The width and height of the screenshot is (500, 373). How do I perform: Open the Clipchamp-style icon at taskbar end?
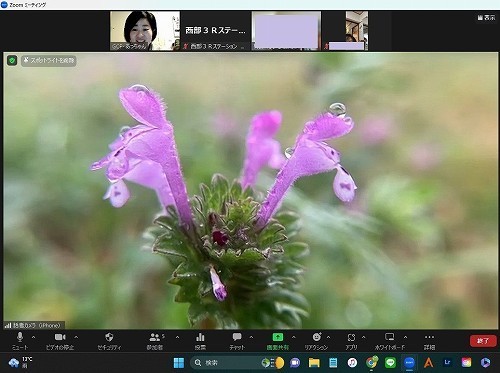(x=485, y=362)
